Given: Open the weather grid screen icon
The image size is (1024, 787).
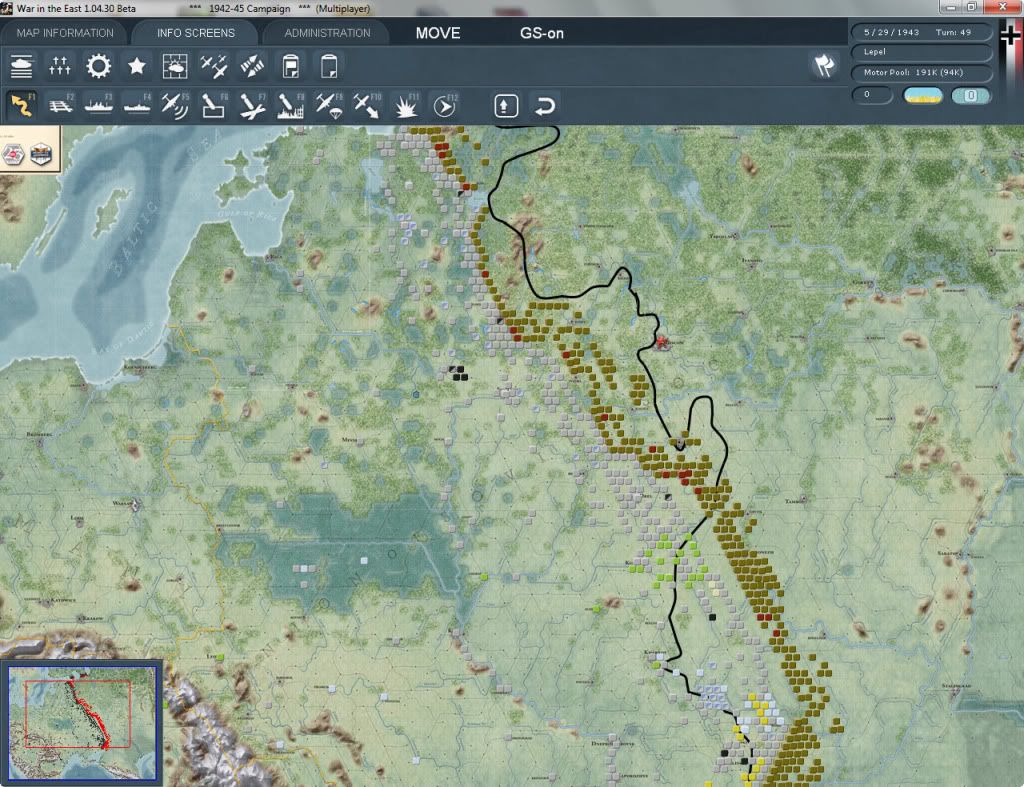Looking at the screenshot, I should pyautogui.click(x=175, y=66).
